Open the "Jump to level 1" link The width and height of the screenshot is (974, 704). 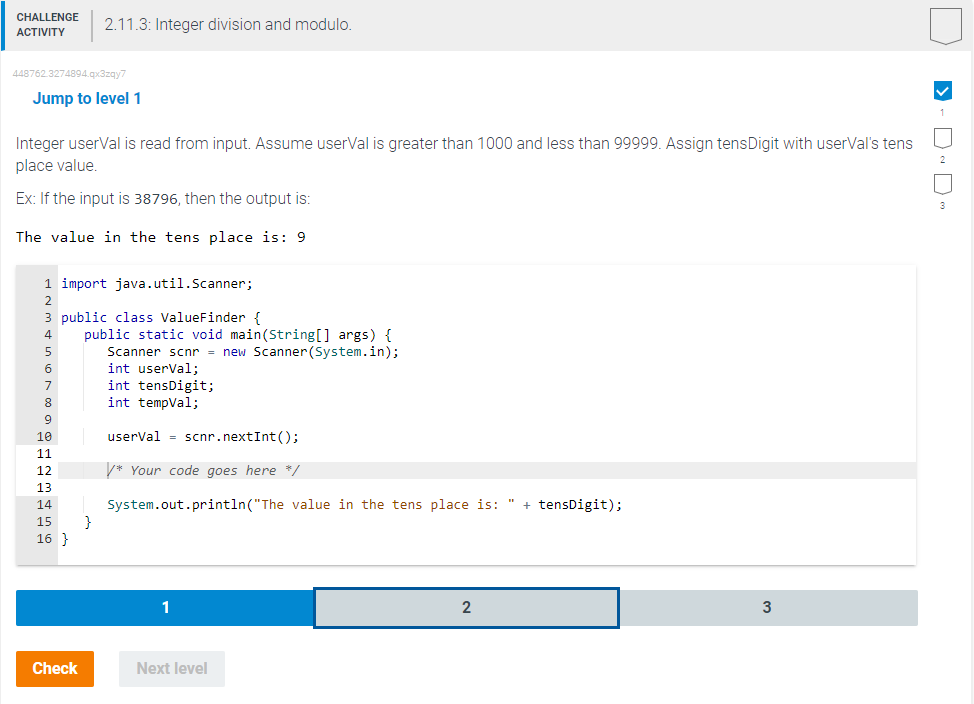coord(85,98)
